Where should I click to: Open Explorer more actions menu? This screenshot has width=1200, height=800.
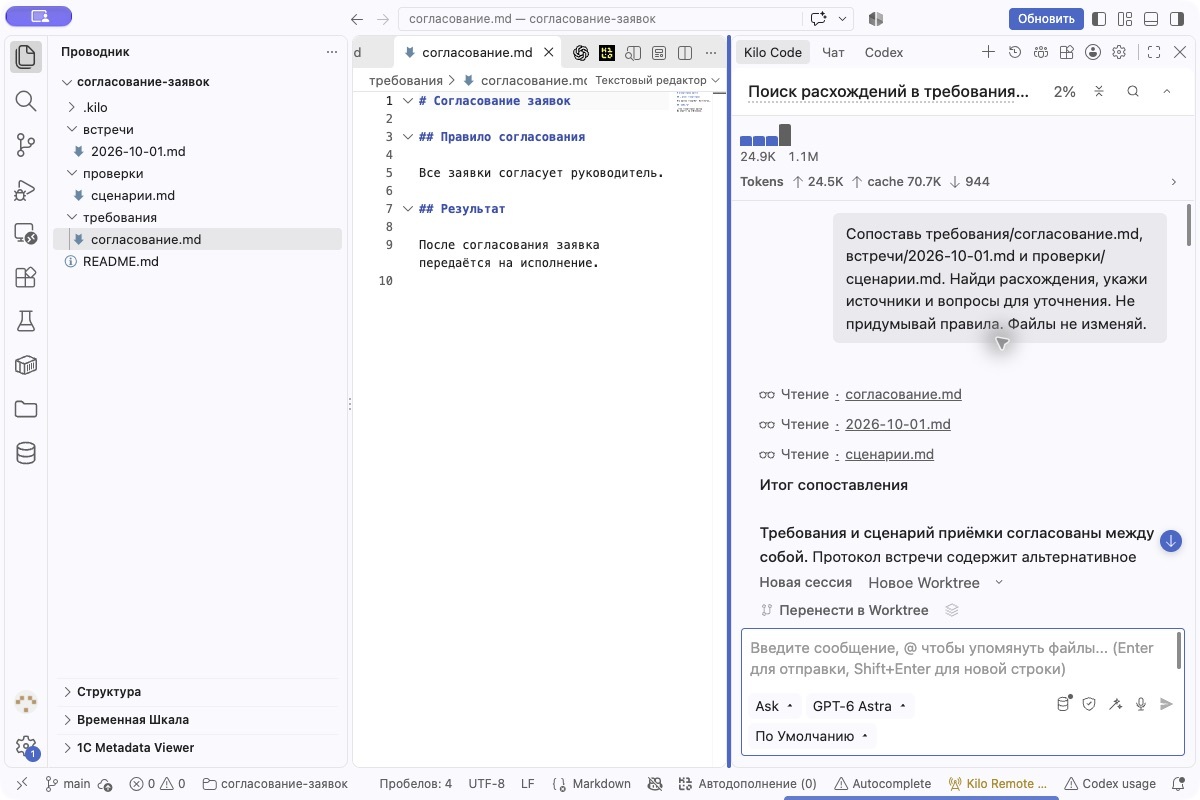pyautogui.click(x=332, y=52)
